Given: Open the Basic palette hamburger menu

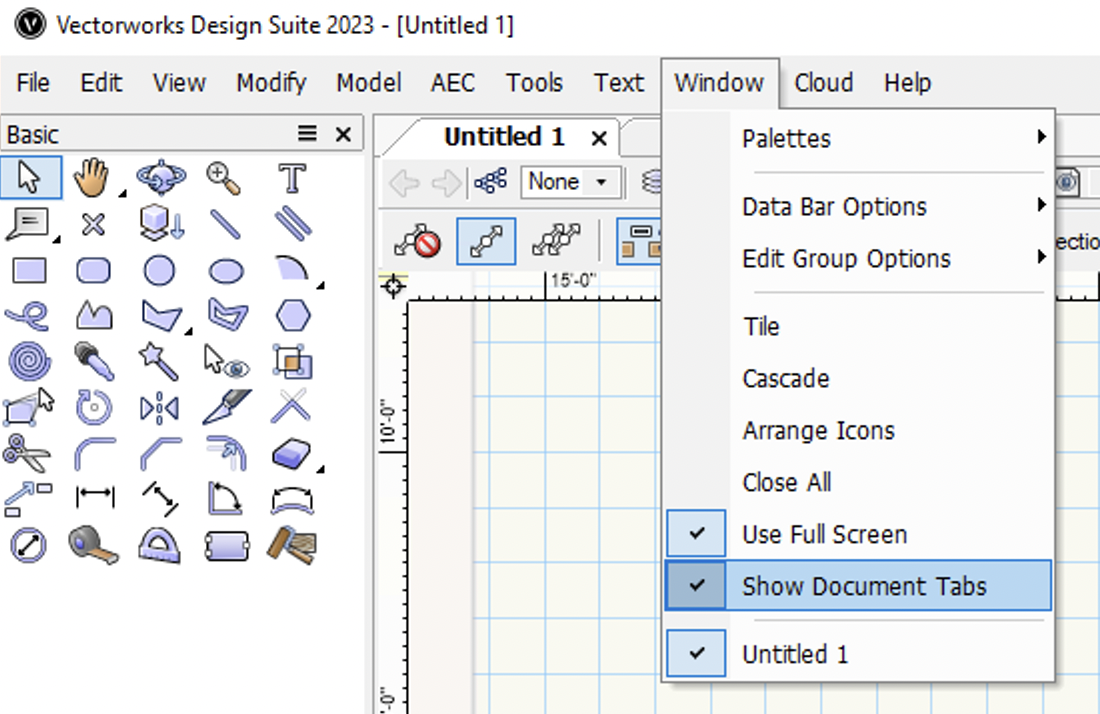Looking at the screenshot, I should (x=305, y=133).
